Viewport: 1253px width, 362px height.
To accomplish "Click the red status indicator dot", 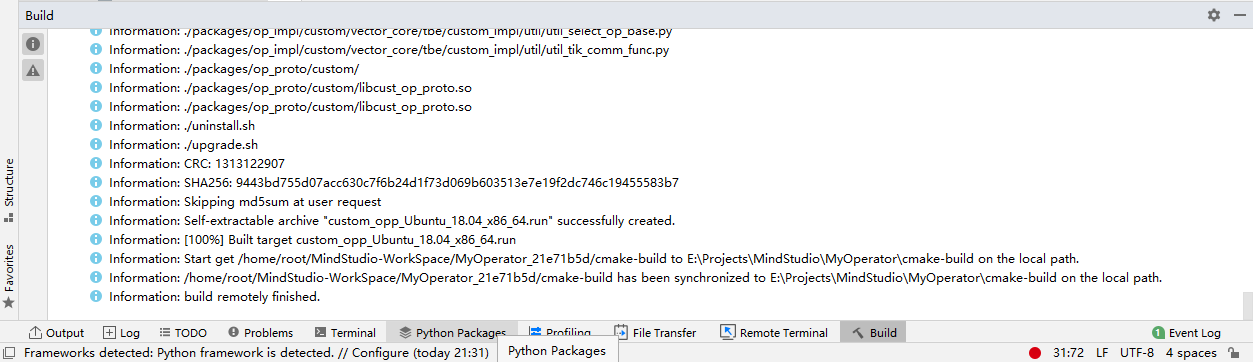I will point(1035,353).
